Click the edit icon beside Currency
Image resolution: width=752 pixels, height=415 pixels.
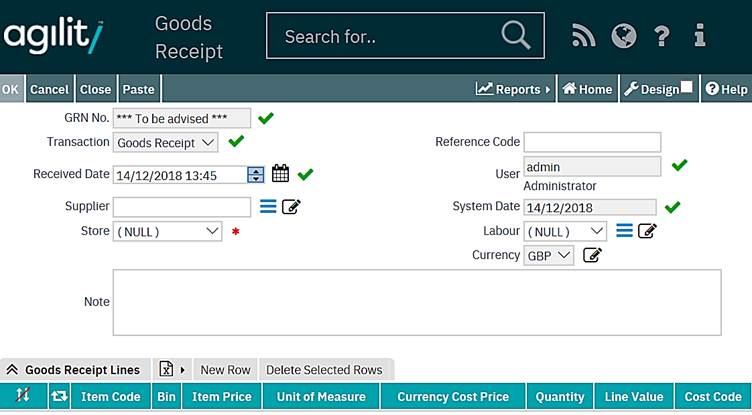click(x=592, y=255)
